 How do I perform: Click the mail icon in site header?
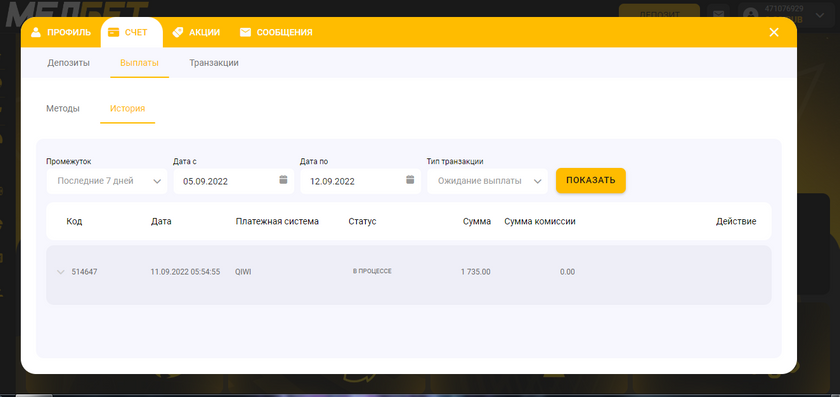718,14
